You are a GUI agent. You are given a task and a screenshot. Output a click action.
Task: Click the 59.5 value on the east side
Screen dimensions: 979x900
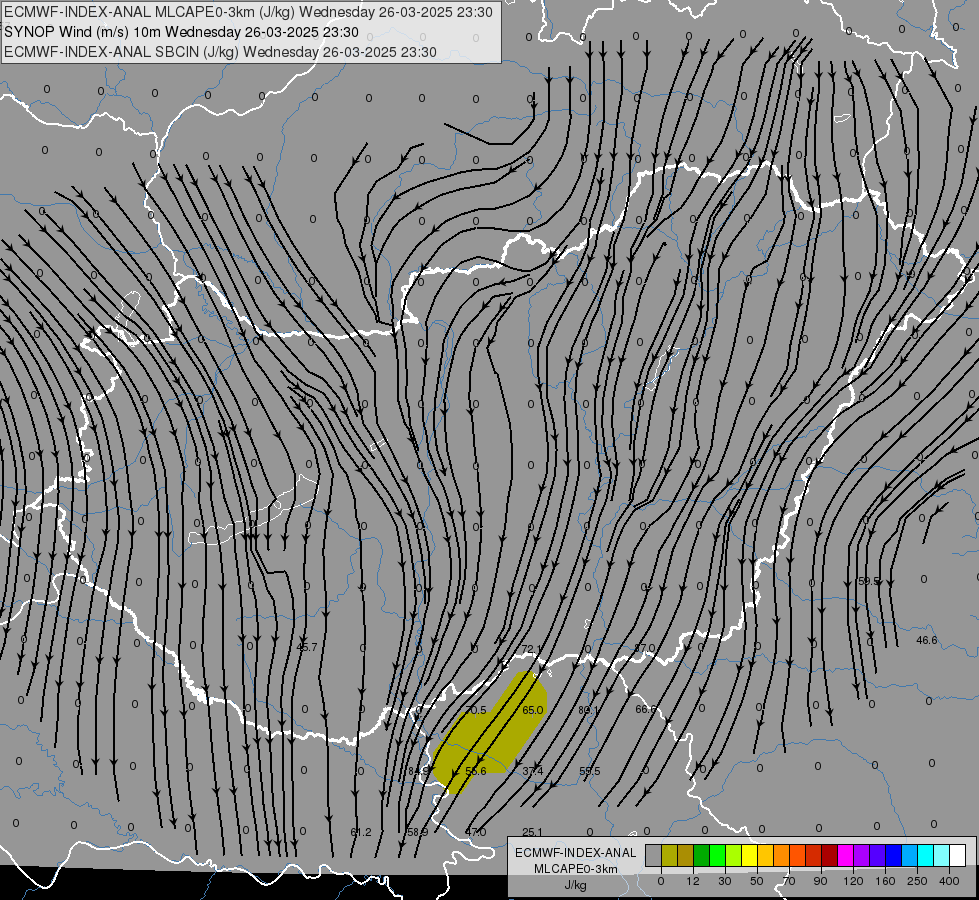pyautogui.click(x=868, y=581)
